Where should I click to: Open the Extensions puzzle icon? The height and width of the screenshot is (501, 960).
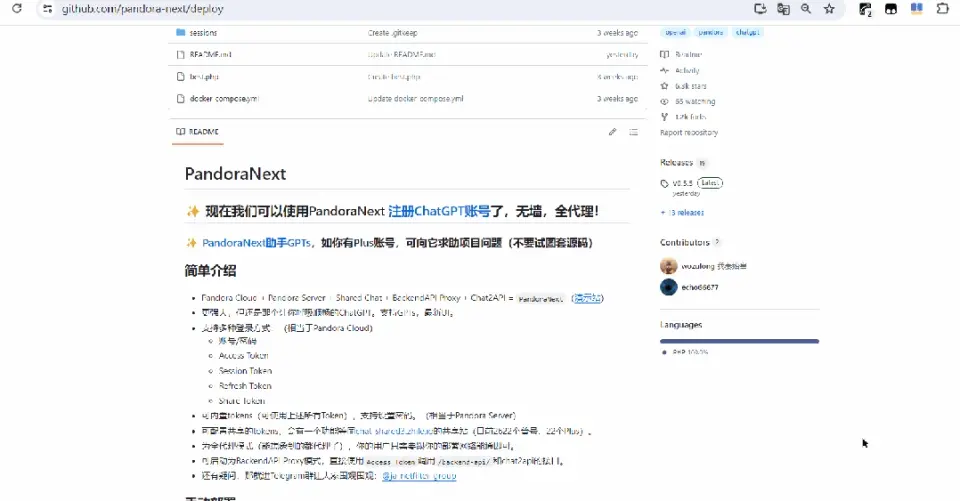point(942,9)
